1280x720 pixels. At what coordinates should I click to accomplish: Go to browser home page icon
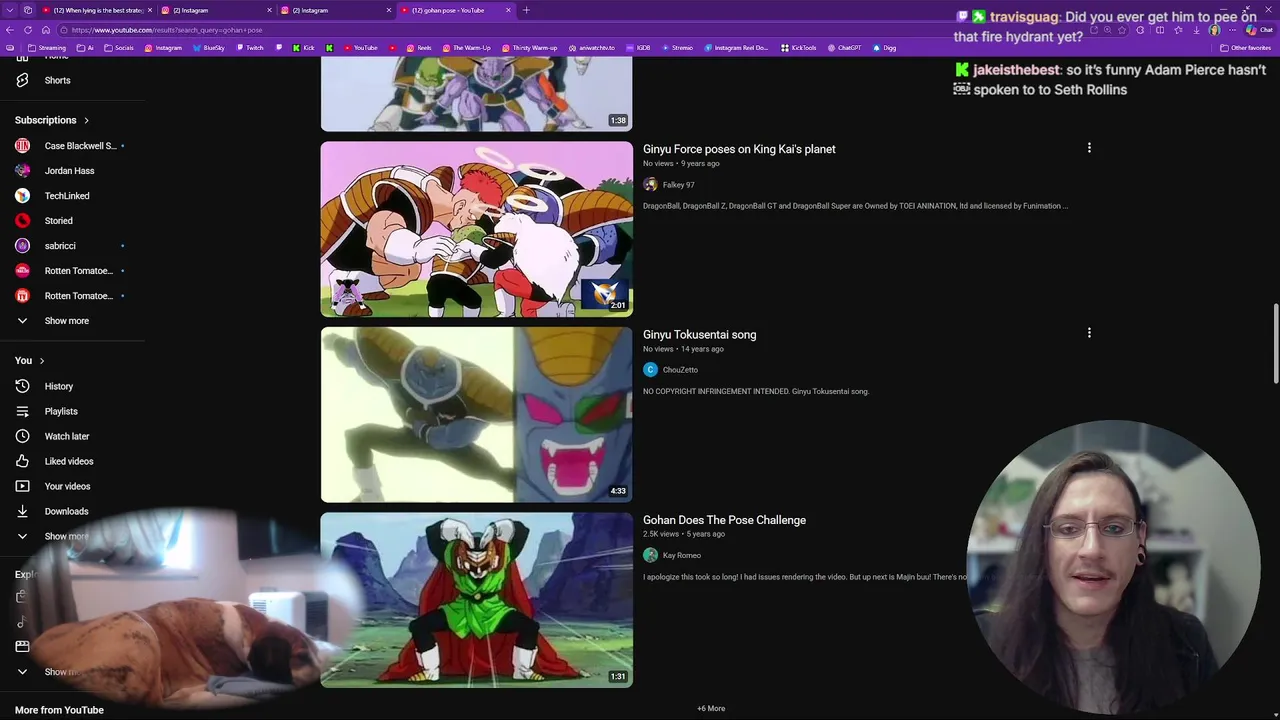45,30
